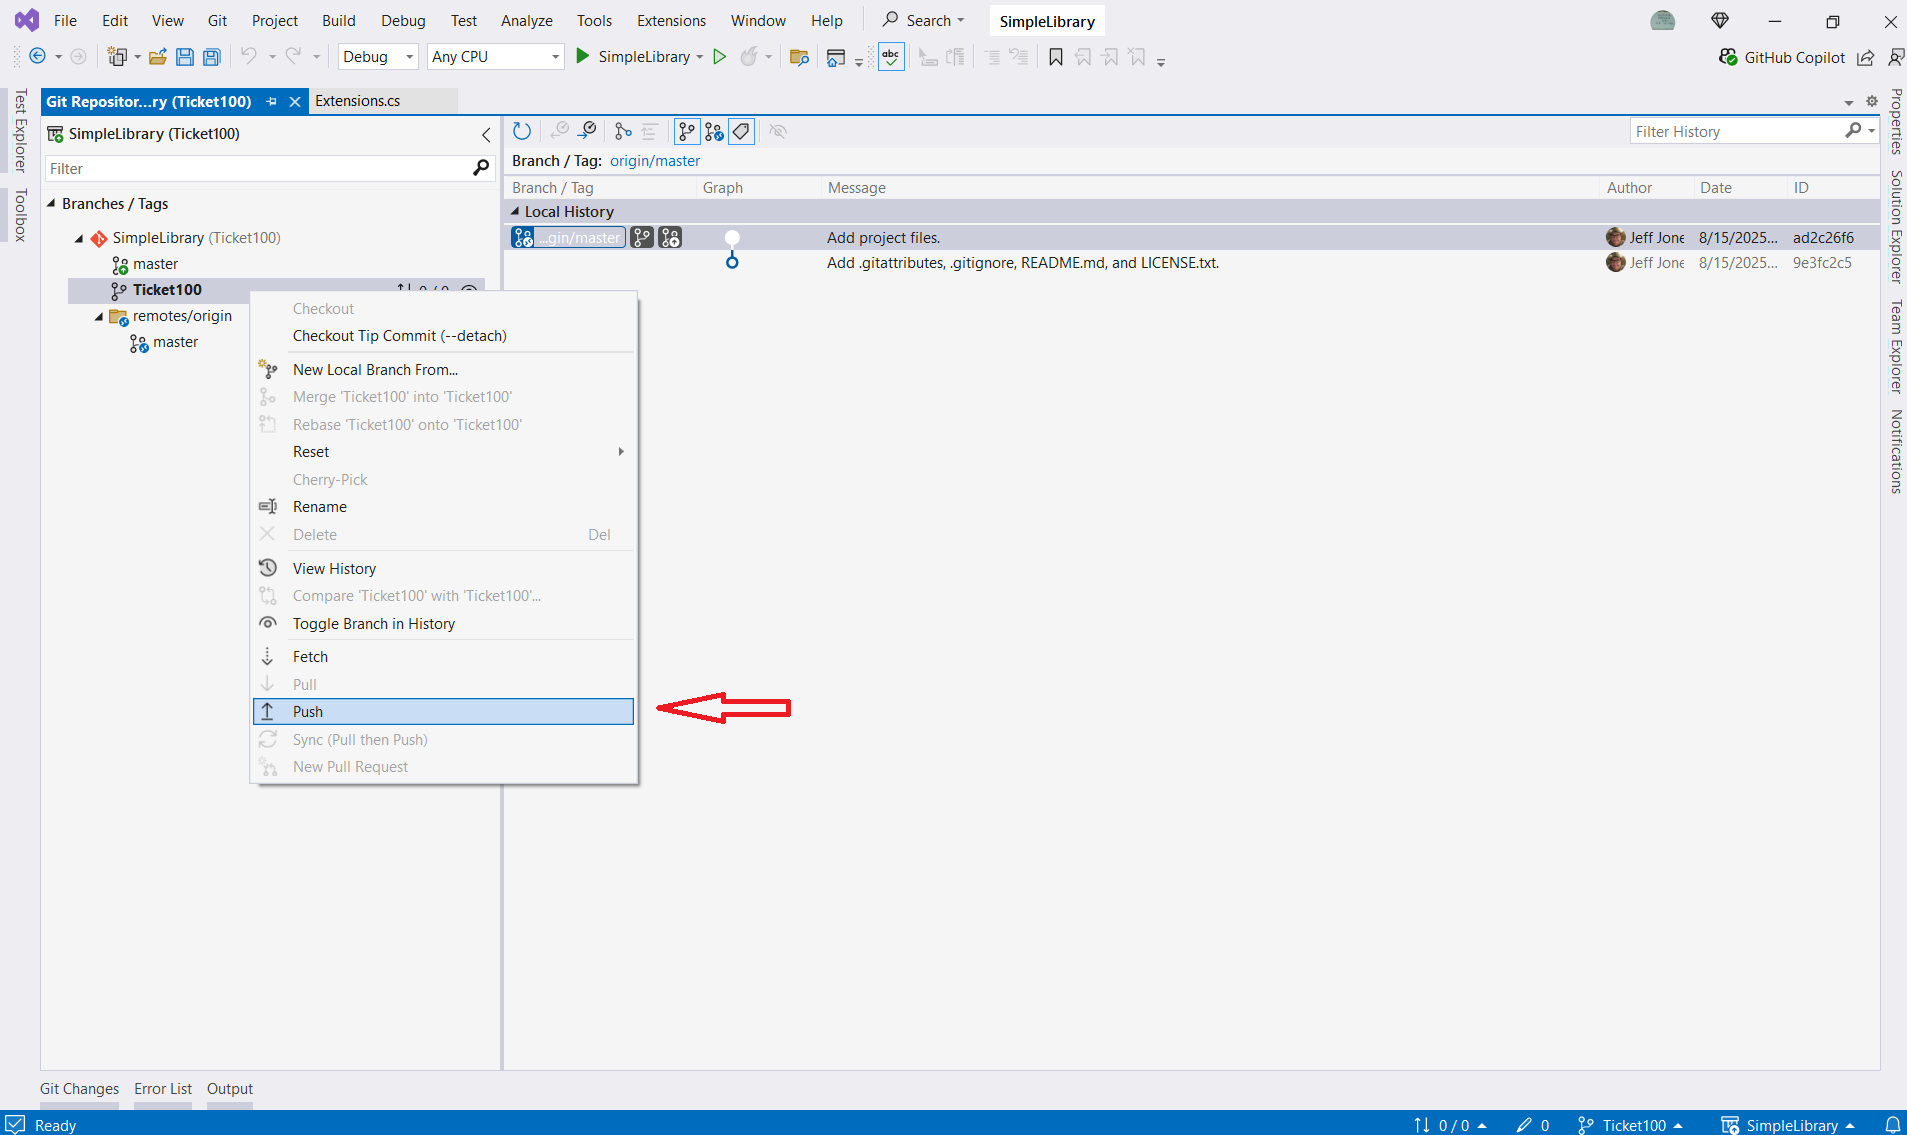1907x1135 pixels.
Task: Click the Undo toolbar icon
Action: [x=249, y=57]
